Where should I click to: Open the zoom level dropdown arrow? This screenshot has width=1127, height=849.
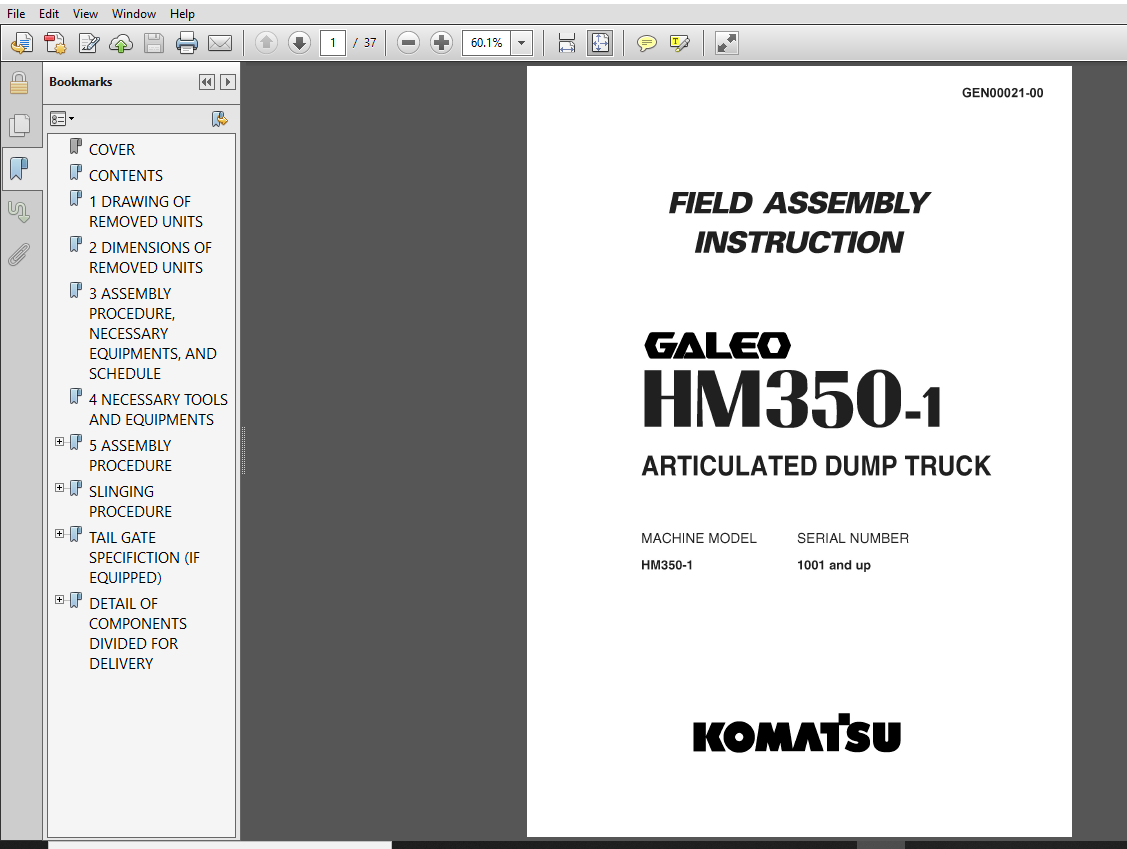click(x=522, y=43)
